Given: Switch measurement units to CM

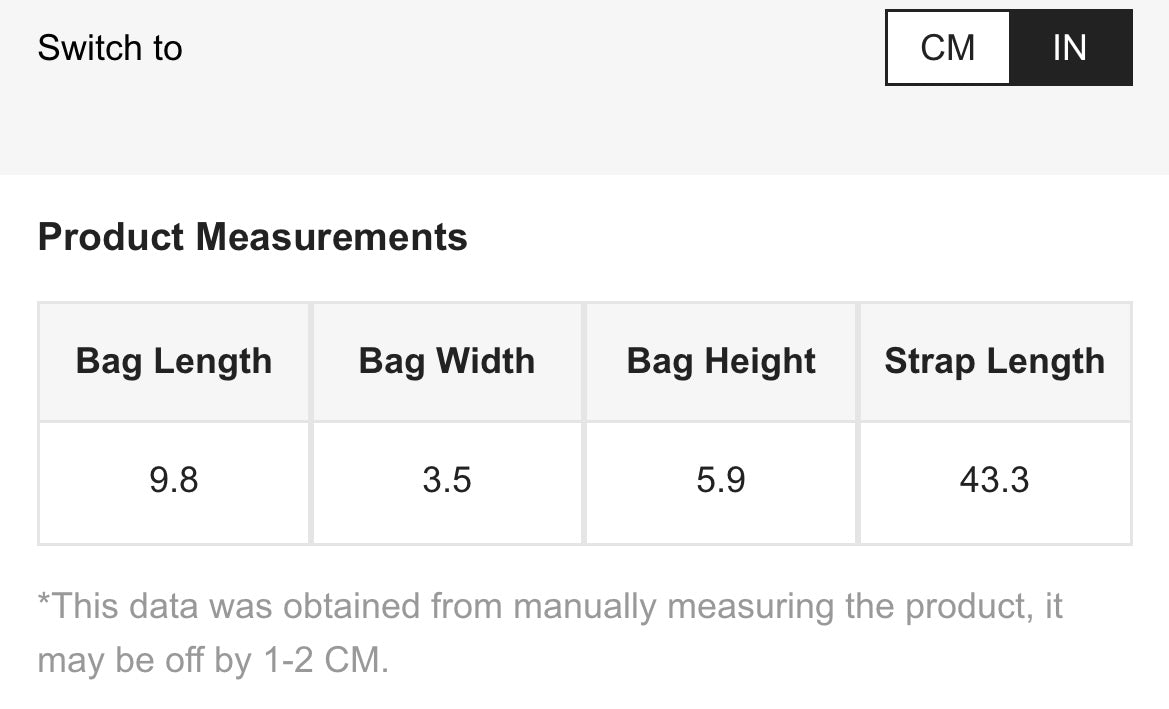Looking at the screenshot, I should pos(947,48).
